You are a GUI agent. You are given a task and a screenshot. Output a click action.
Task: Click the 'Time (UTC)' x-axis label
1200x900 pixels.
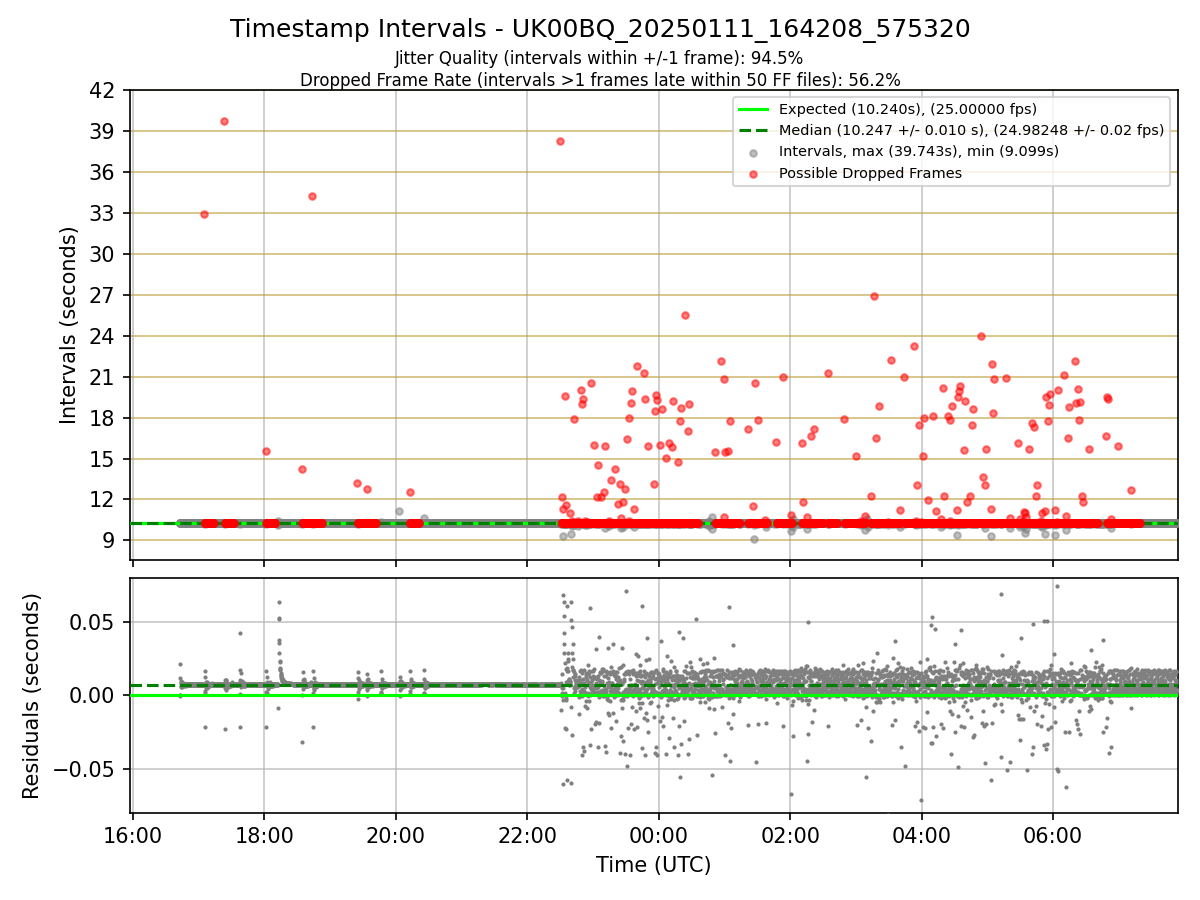[653, 865]
